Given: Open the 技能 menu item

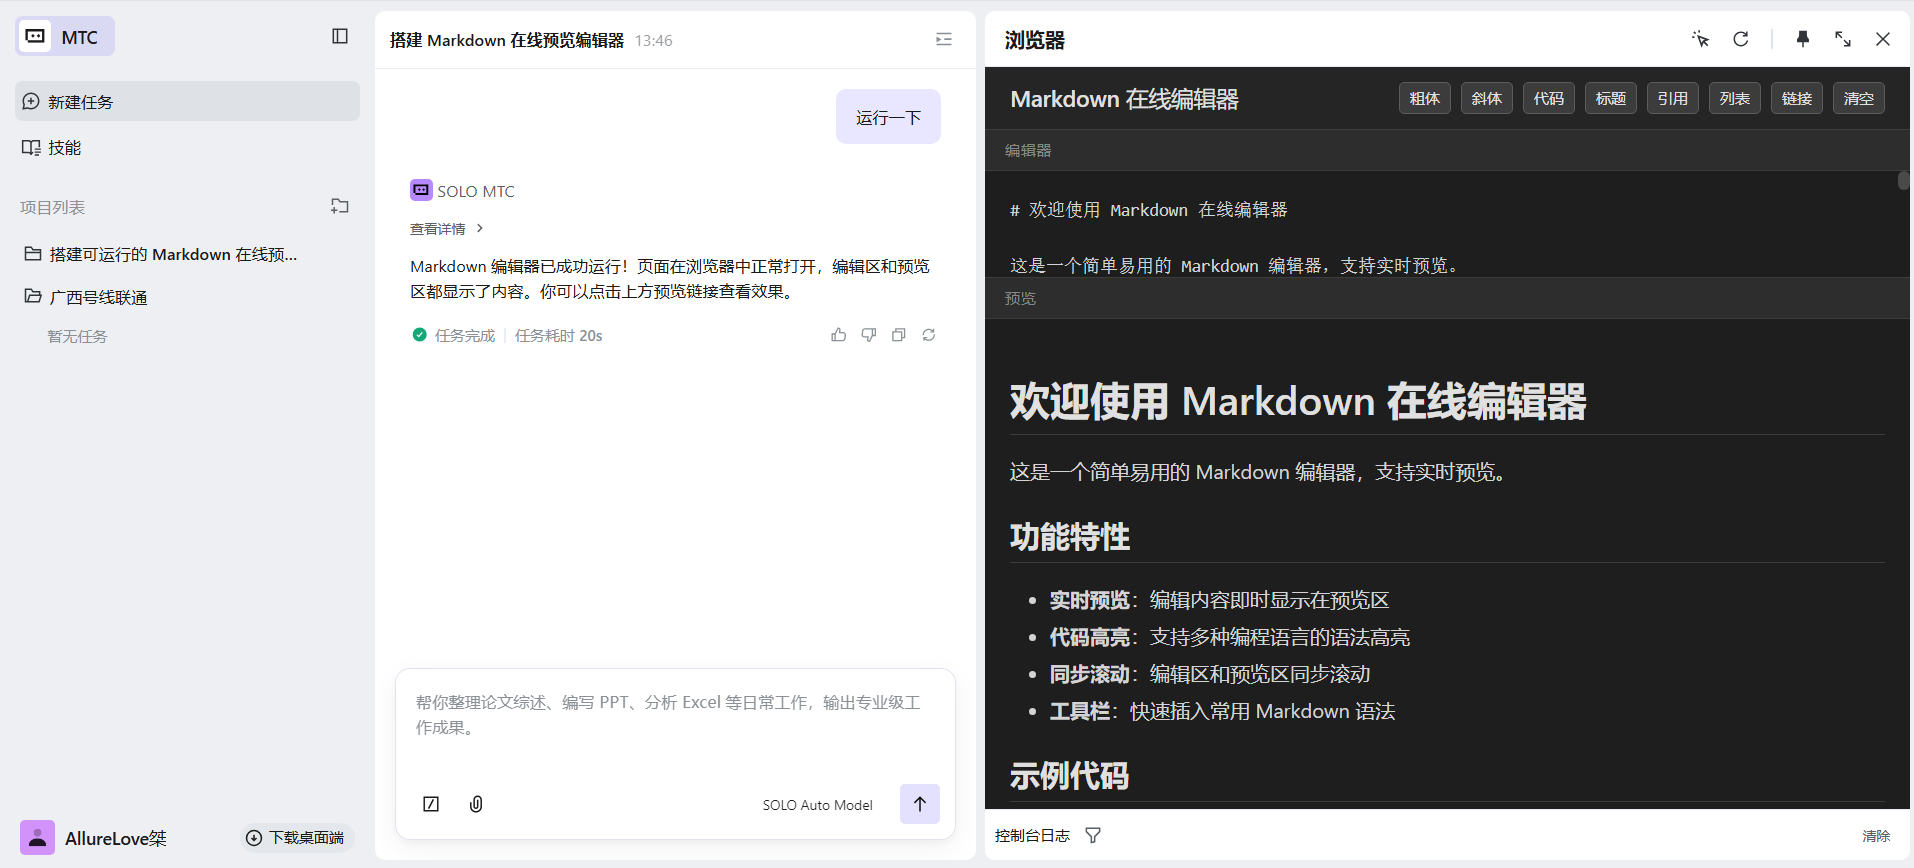Looking at the screenshot, I should pos(64,148).
